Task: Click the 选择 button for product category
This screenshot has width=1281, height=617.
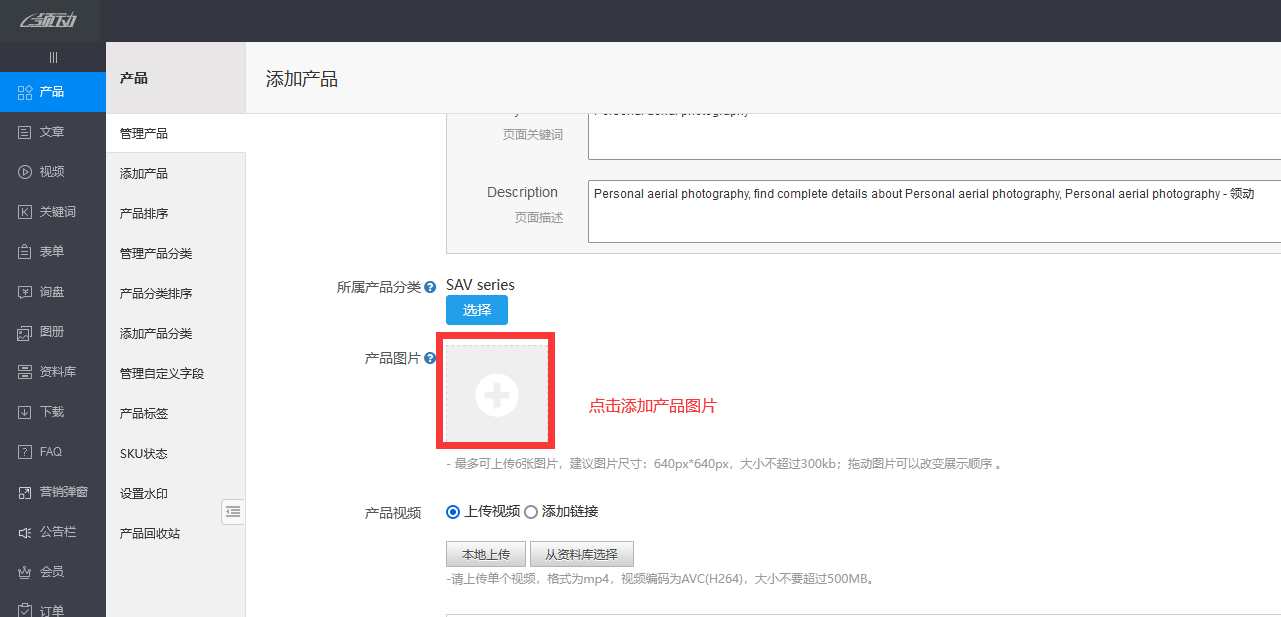Action: click(x=476, y=310)
